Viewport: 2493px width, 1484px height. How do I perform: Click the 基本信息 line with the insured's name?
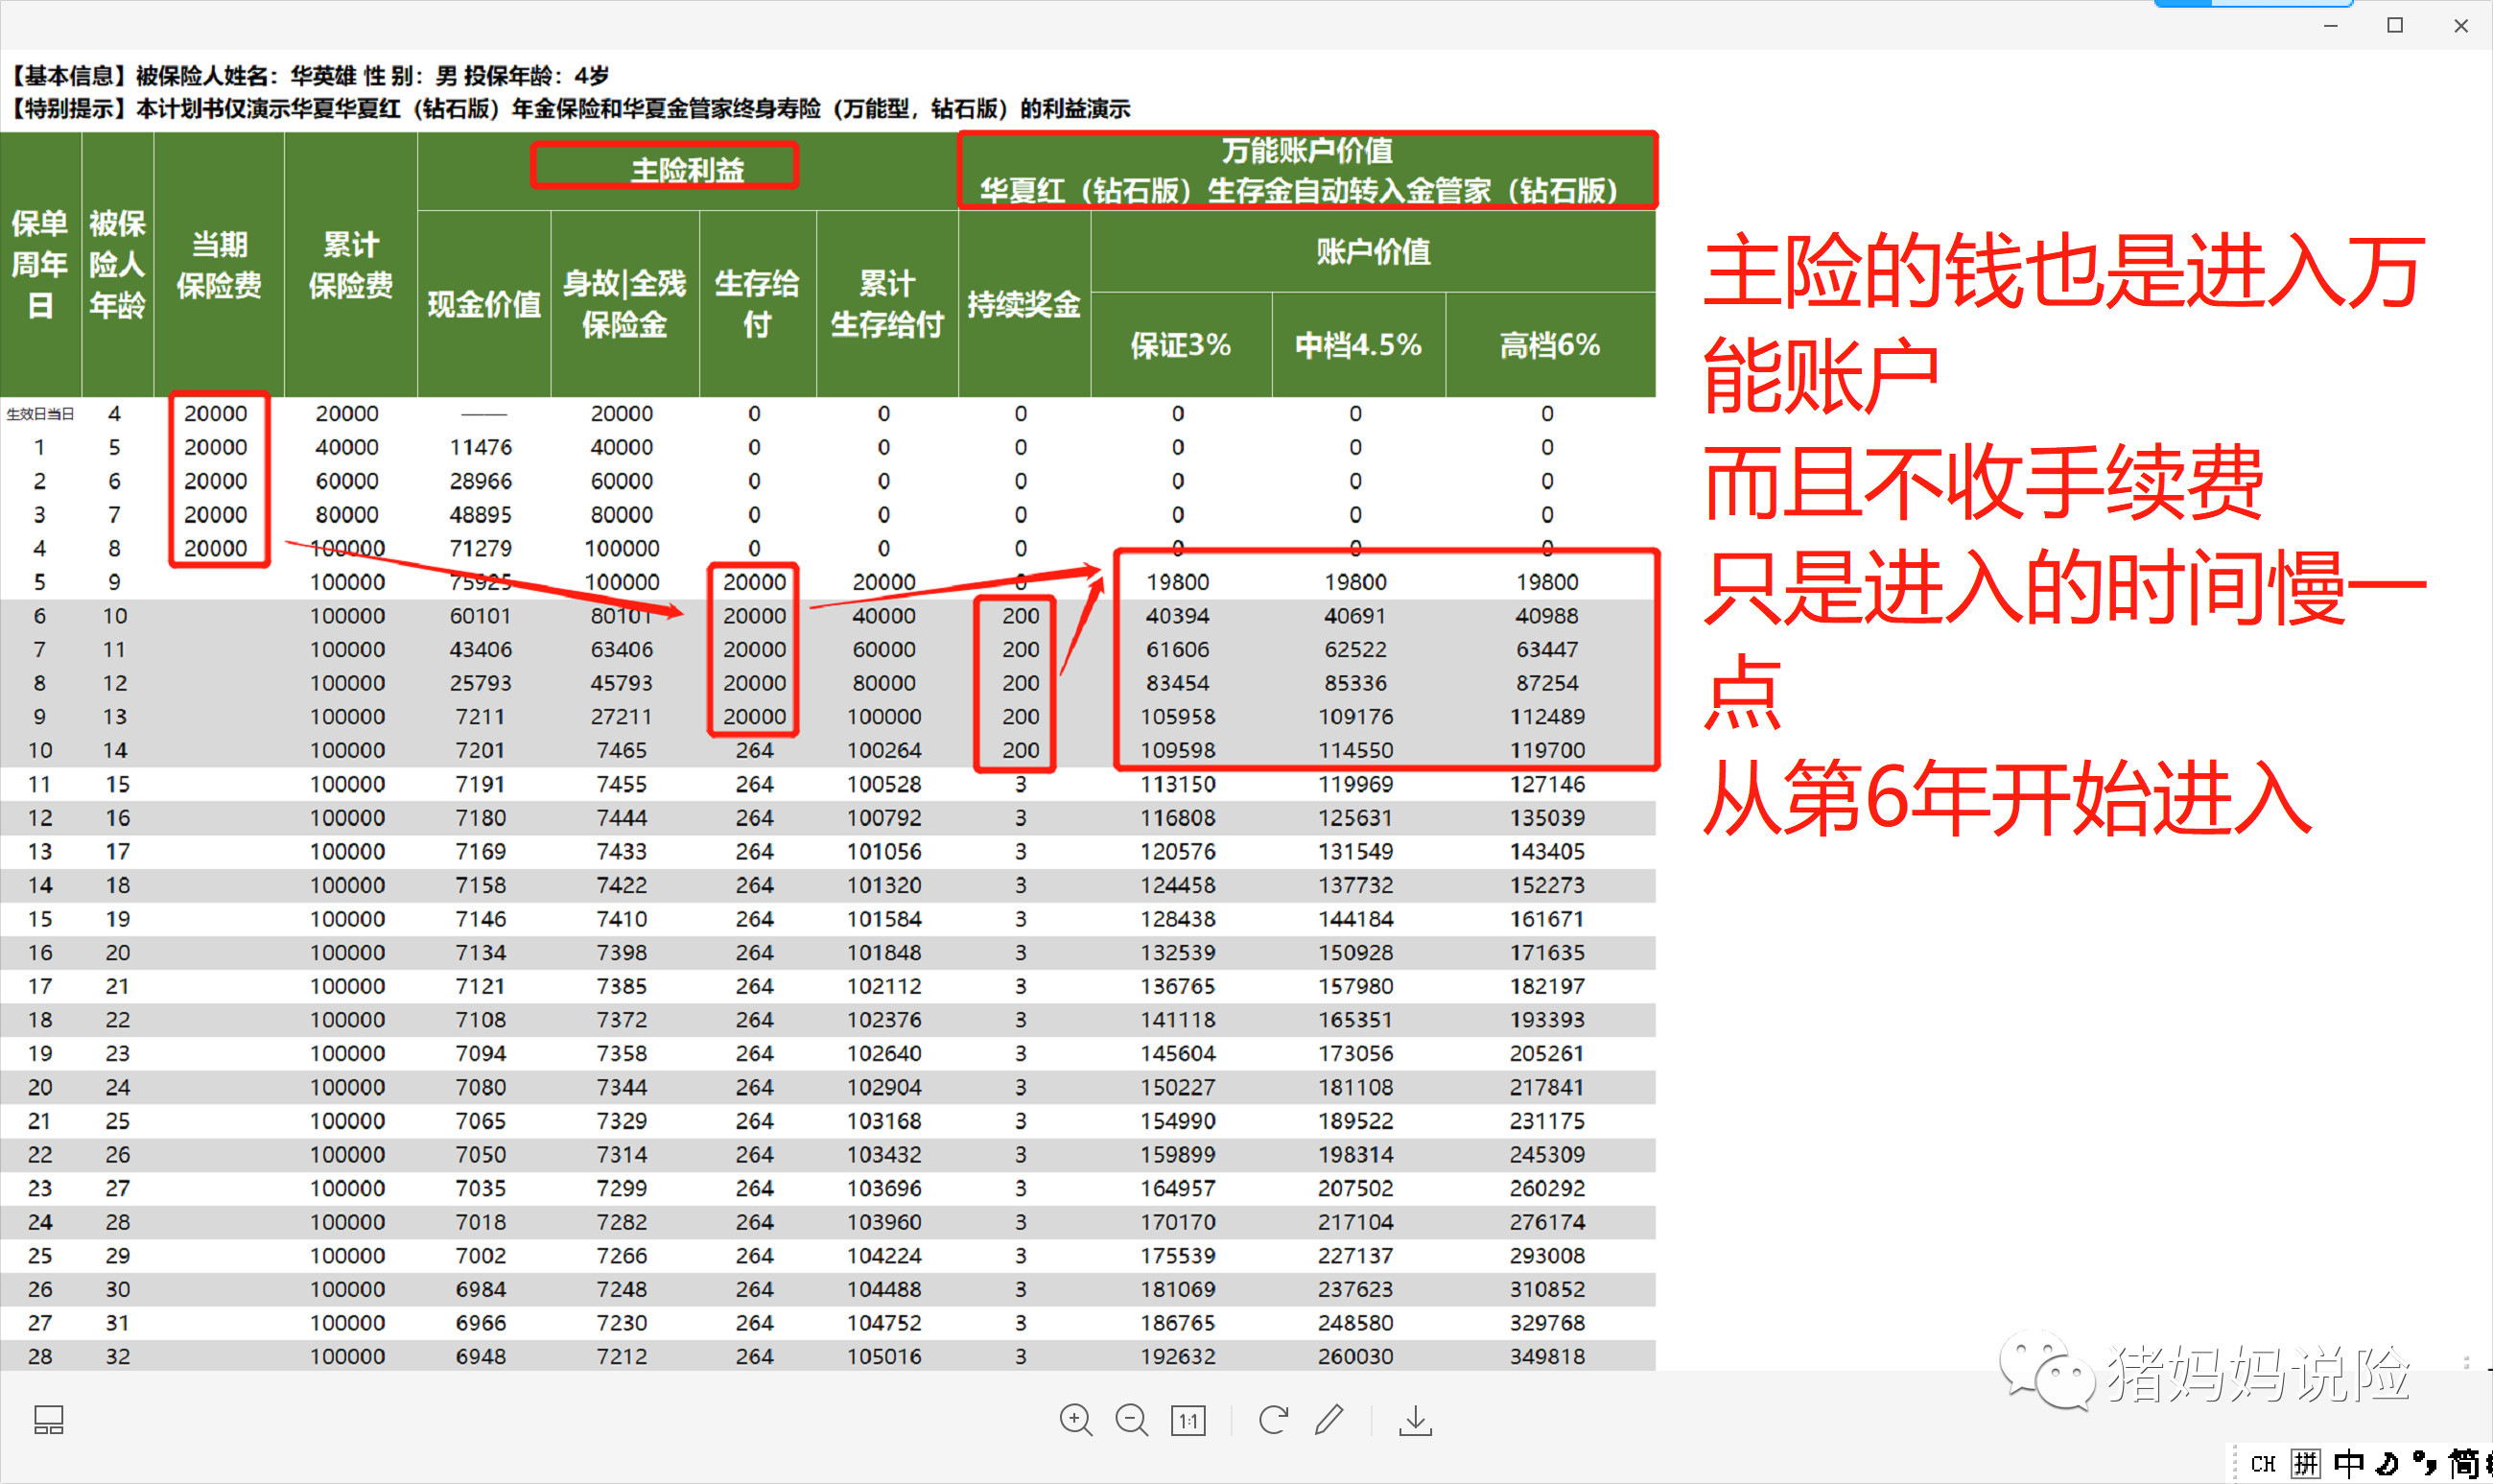point(309,75)
